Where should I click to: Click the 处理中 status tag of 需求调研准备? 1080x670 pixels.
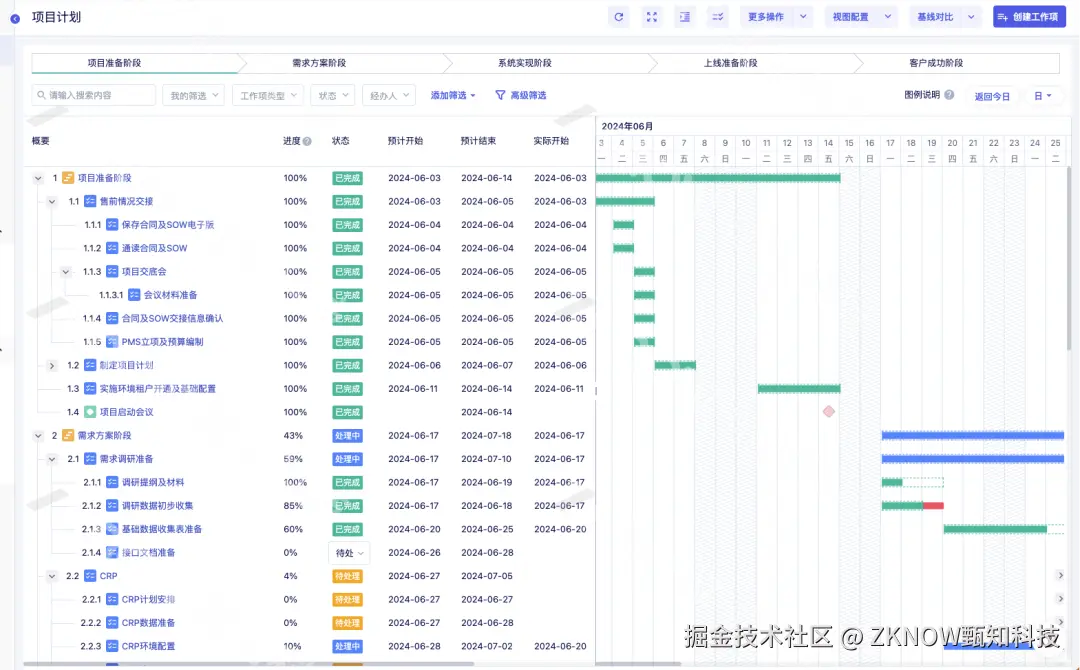[347, 459]
